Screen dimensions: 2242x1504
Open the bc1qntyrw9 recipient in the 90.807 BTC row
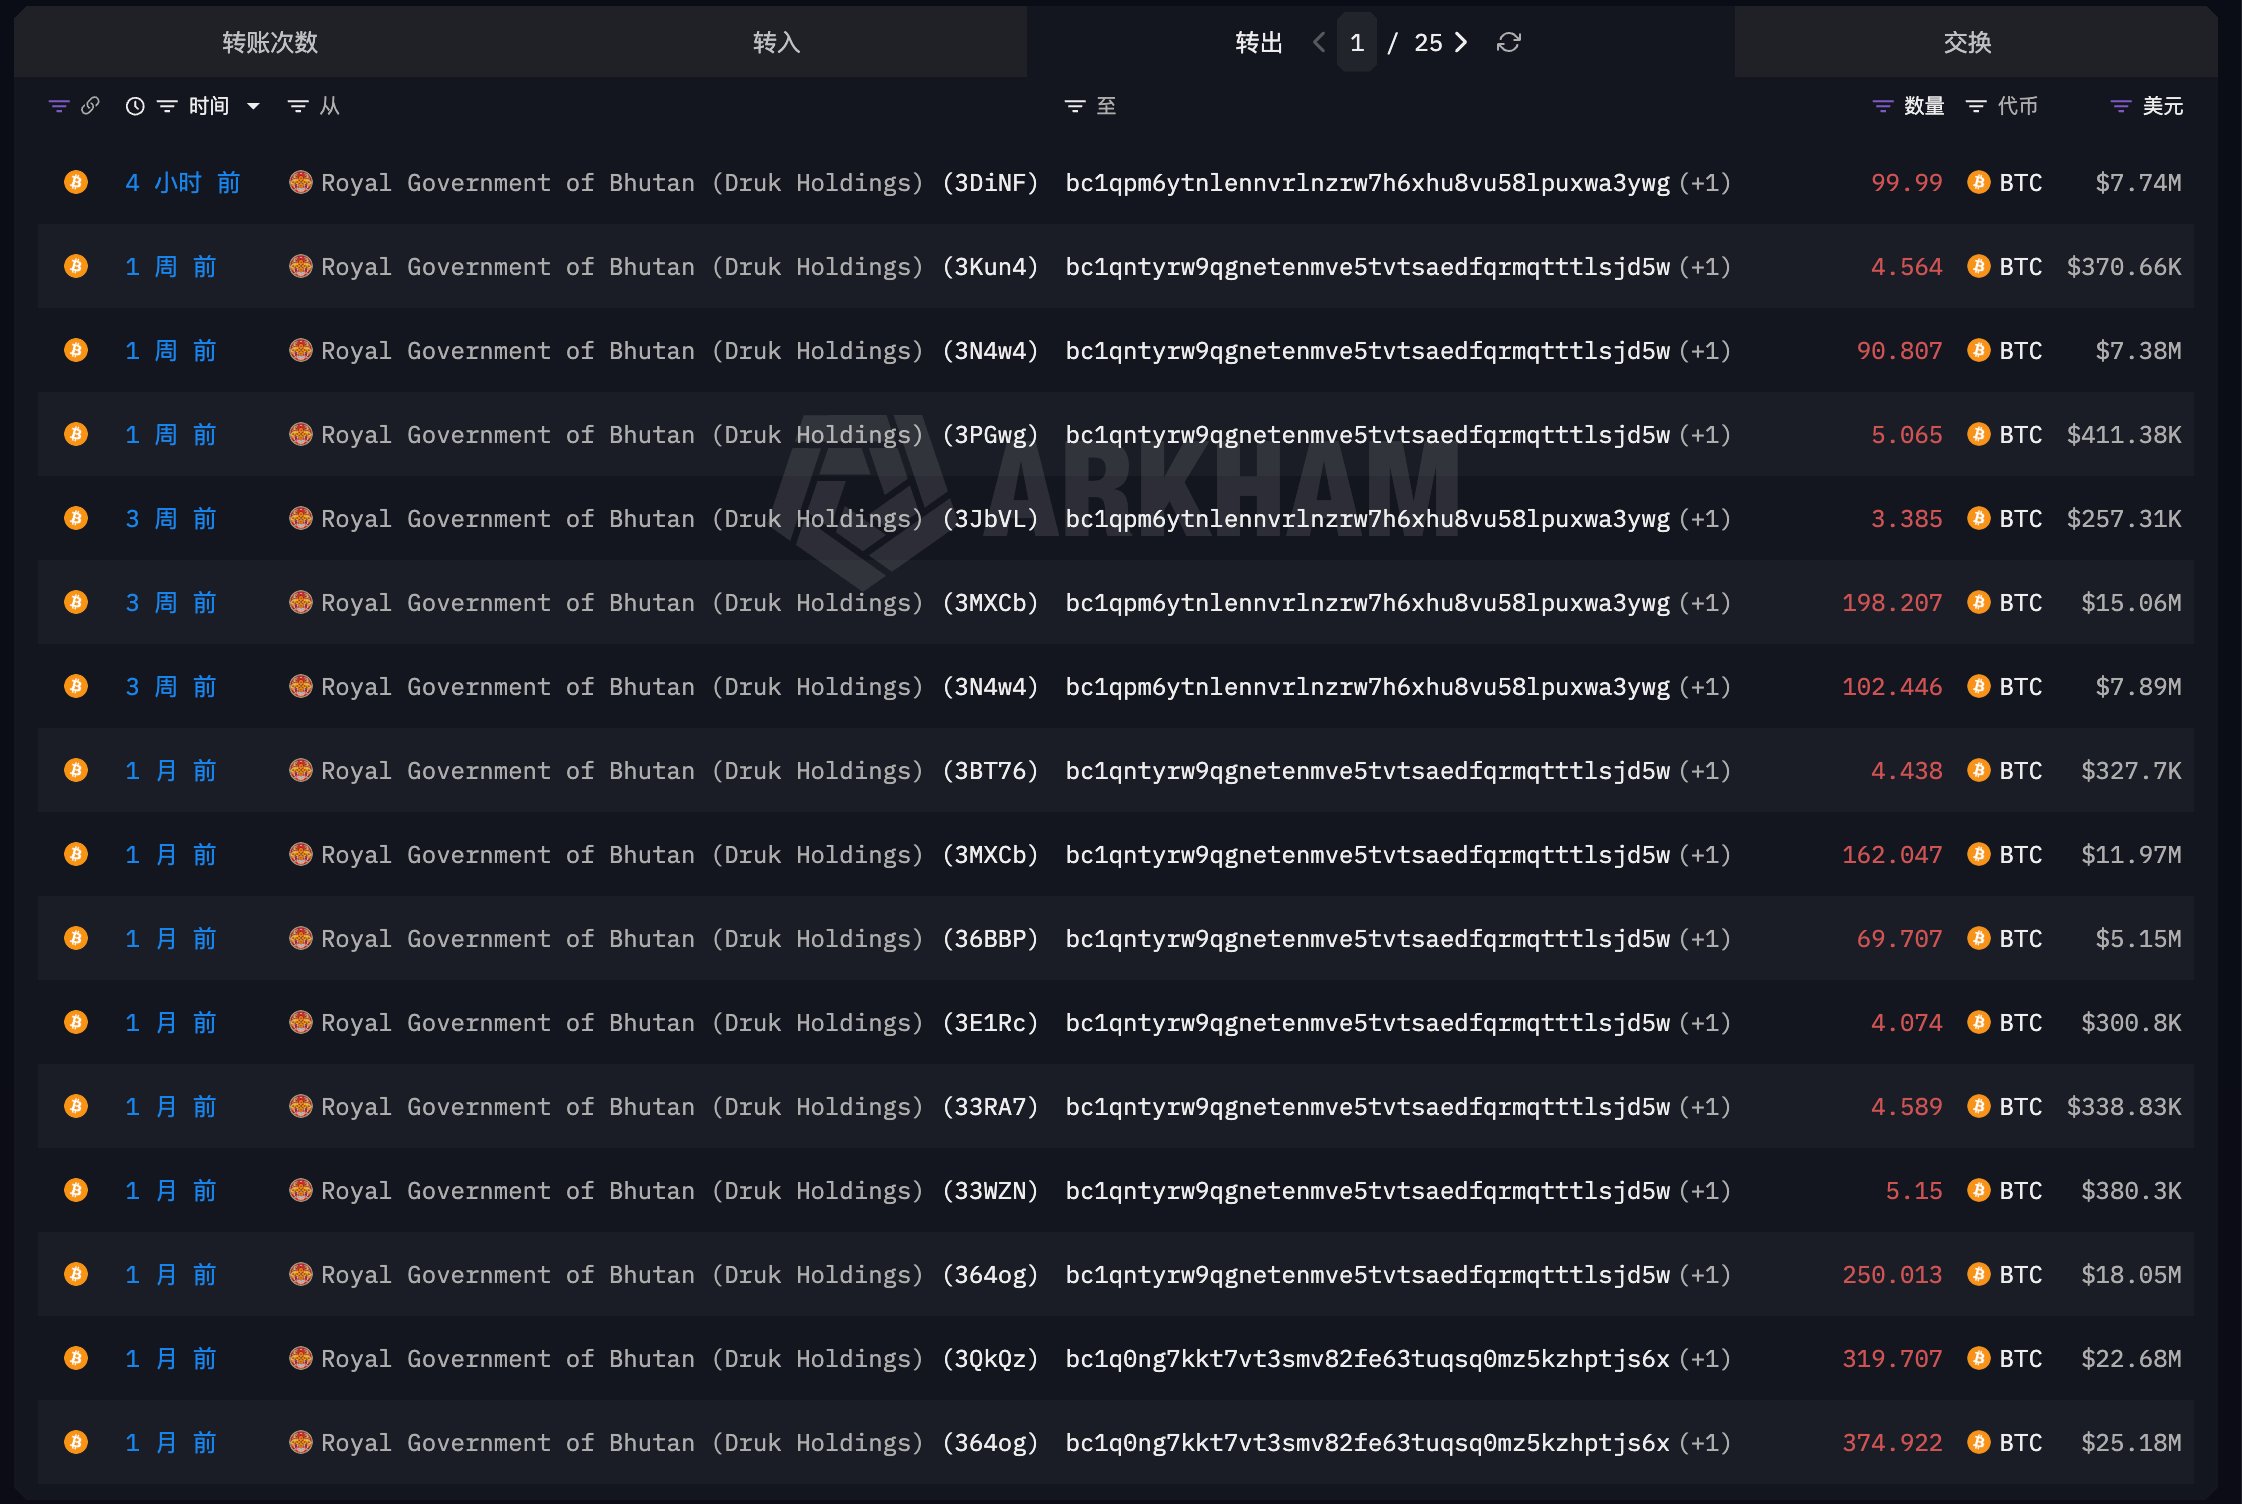pos(1367,351)
